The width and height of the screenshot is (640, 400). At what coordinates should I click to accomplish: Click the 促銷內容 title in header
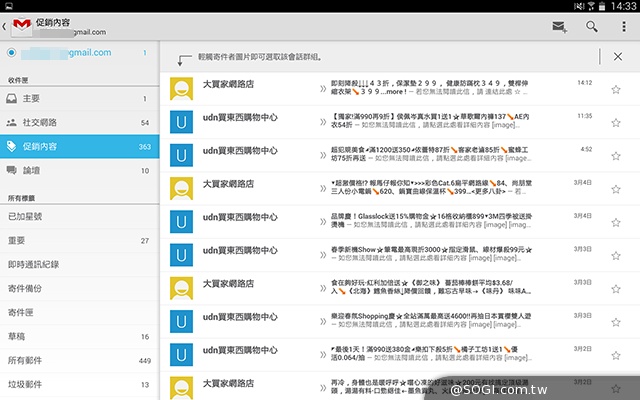tap(53, 22)
